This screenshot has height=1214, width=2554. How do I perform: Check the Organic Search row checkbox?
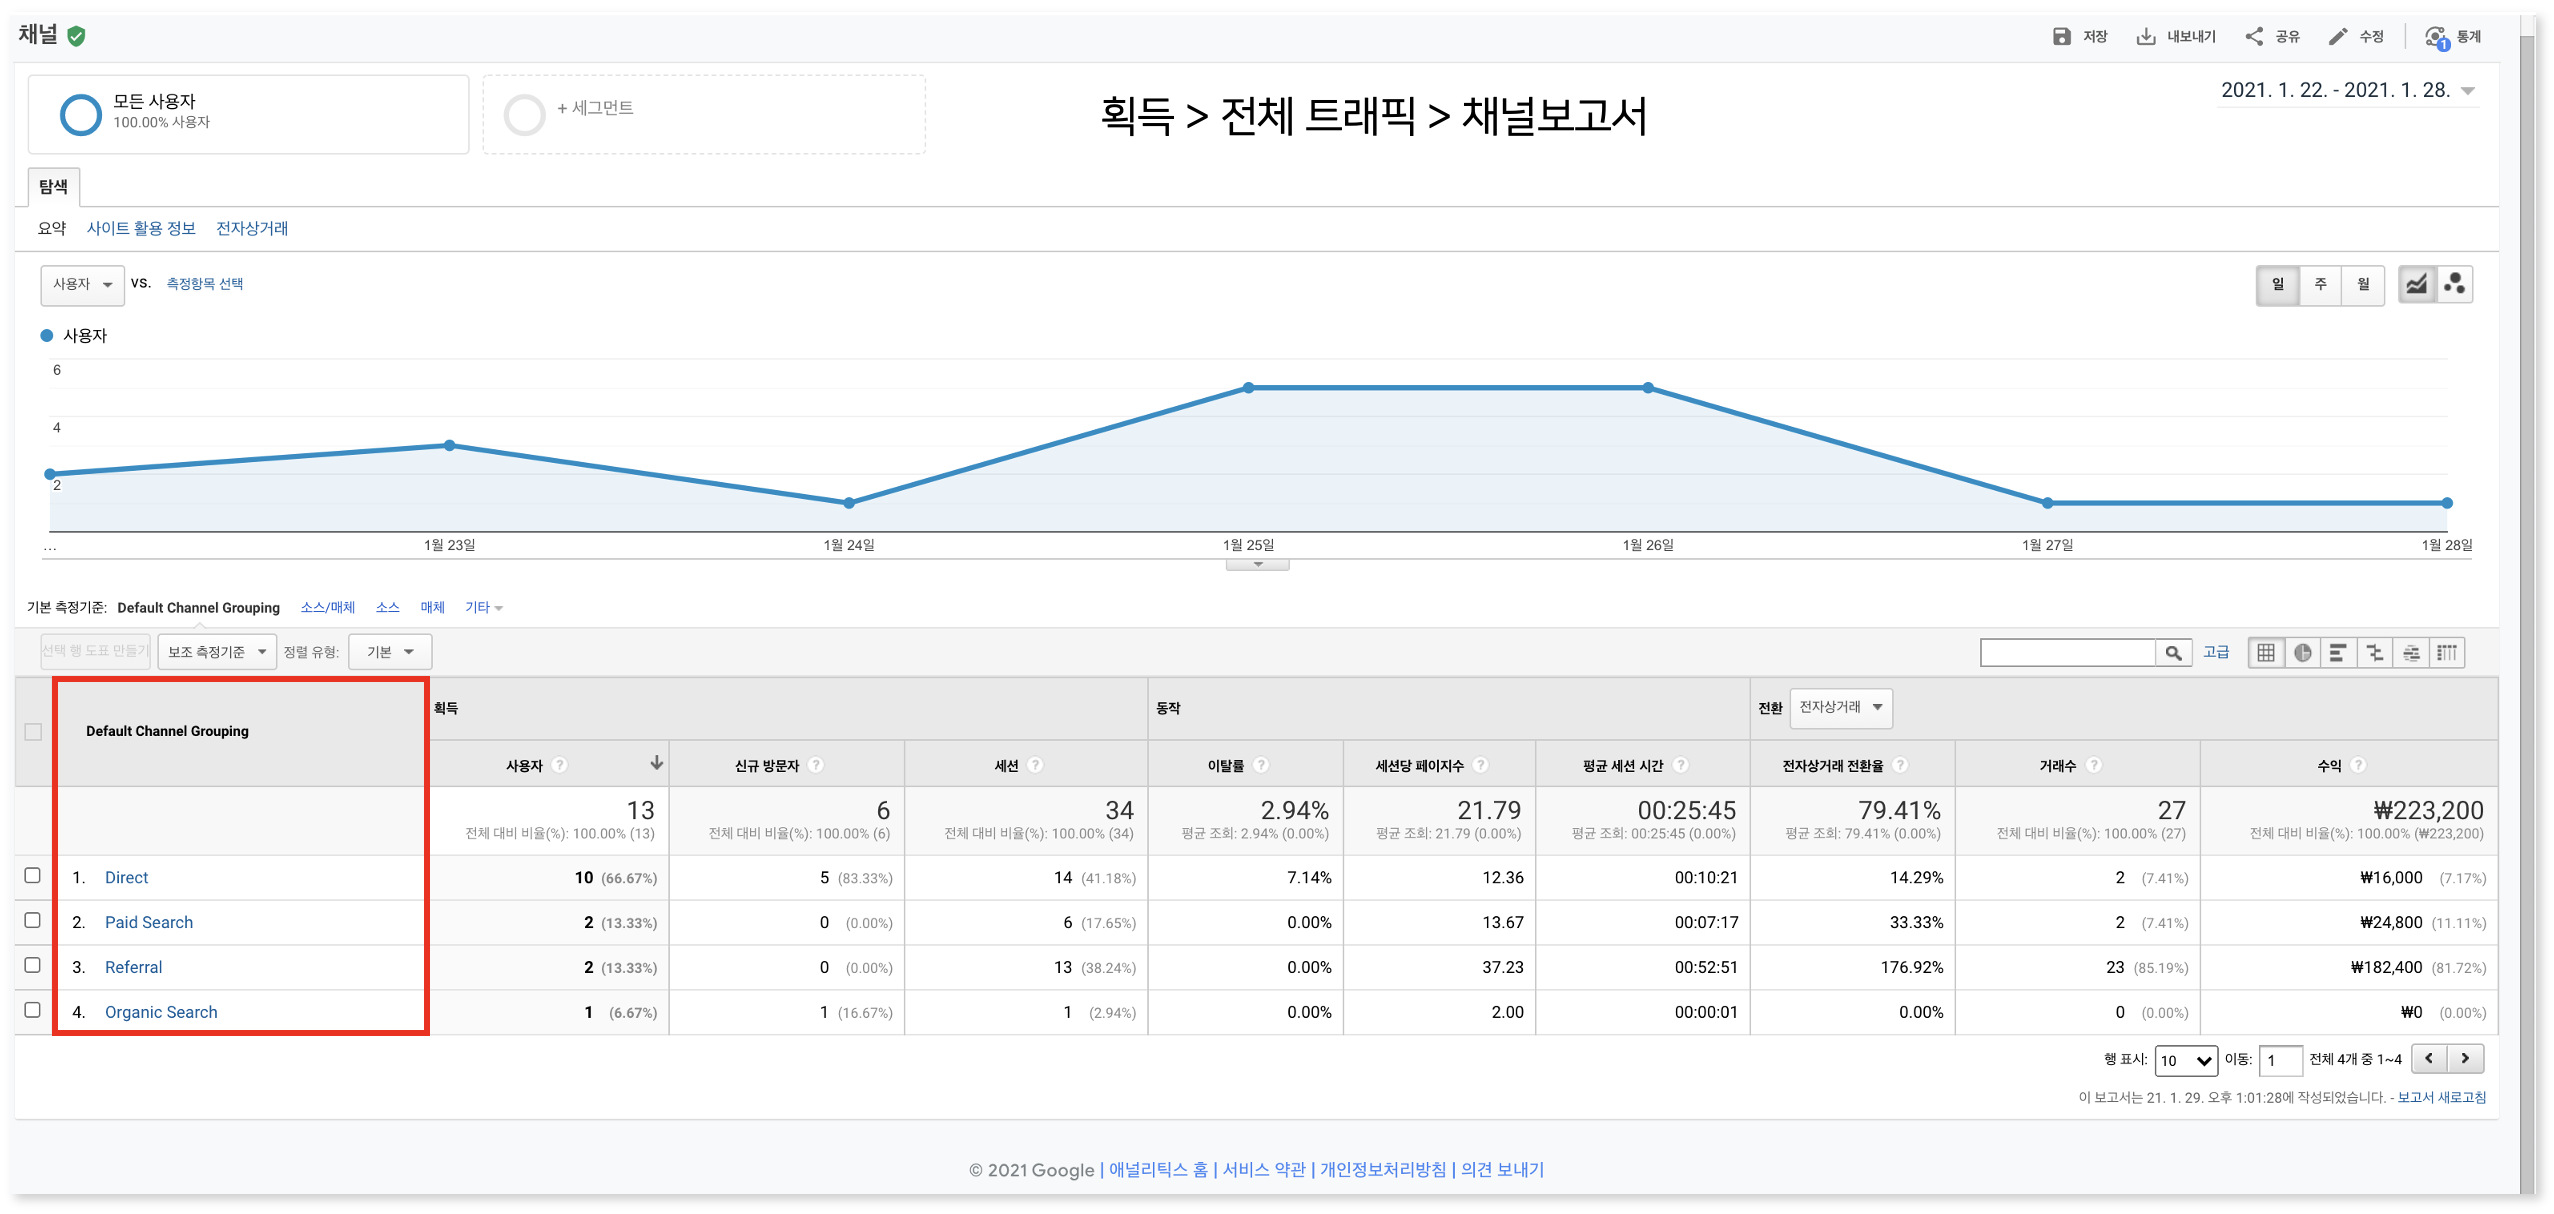click(x=32, y=1010)
